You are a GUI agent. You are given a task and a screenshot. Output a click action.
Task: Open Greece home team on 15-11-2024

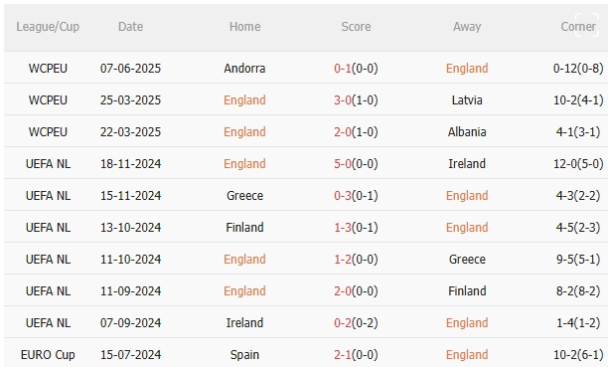pyautogui.click(x=245, y=196)
